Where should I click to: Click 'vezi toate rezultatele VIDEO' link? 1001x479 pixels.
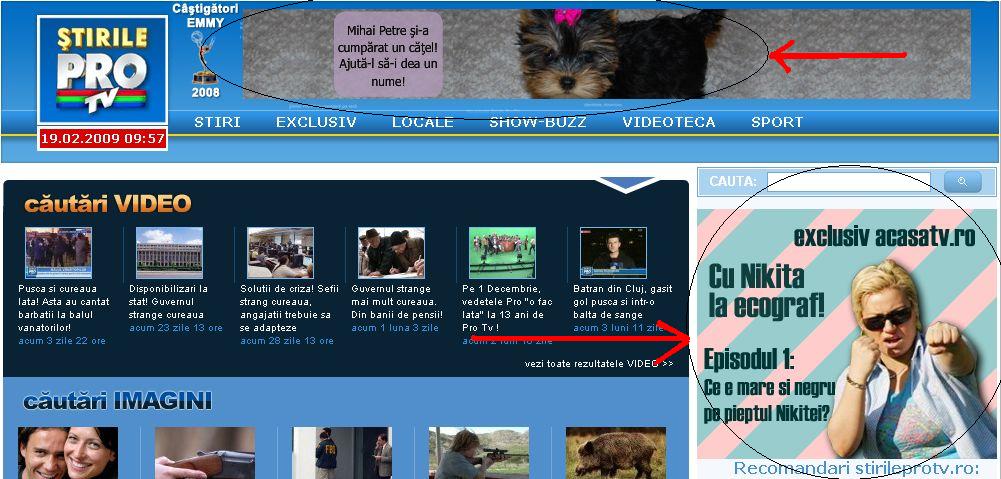tap(598, 363)
